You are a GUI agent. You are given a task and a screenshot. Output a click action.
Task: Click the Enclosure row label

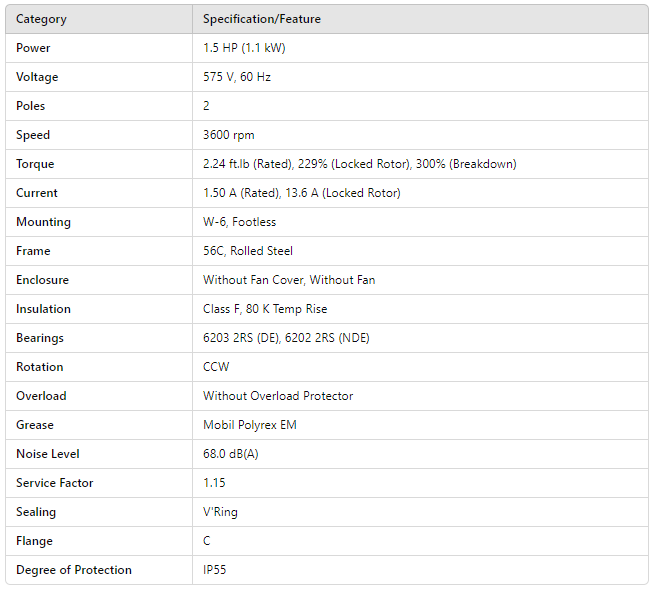pos(42,280)
